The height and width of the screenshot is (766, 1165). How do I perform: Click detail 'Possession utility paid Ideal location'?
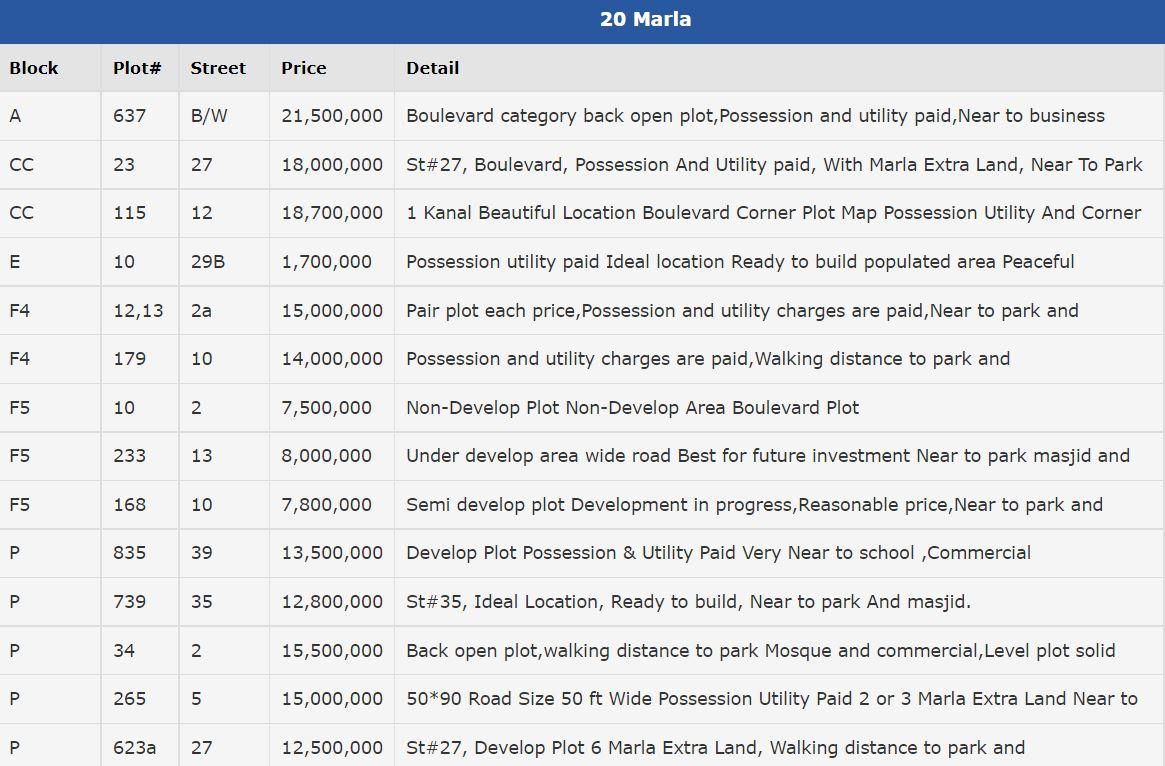[740, 262]
